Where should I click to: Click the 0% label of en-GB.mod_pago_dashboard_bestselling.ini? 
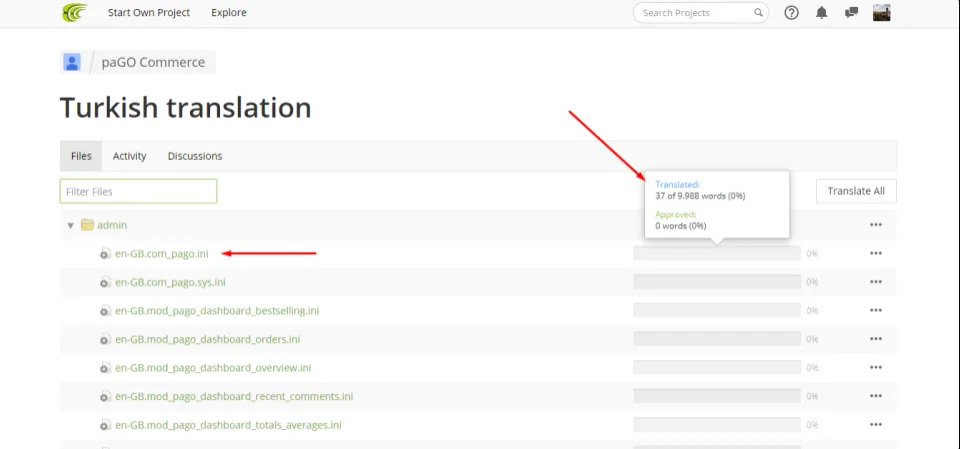[x=812, y=311]
